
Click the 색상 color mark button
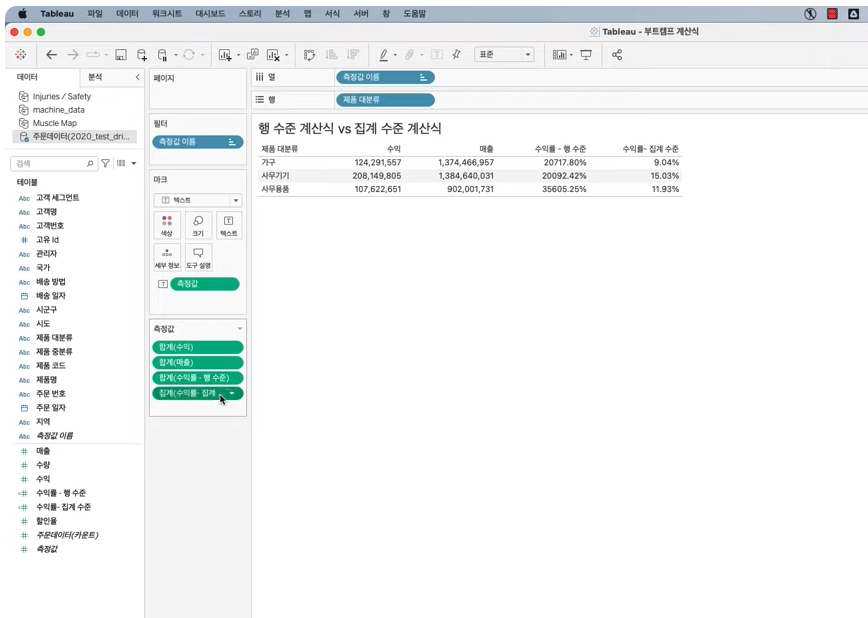point(167,226)
